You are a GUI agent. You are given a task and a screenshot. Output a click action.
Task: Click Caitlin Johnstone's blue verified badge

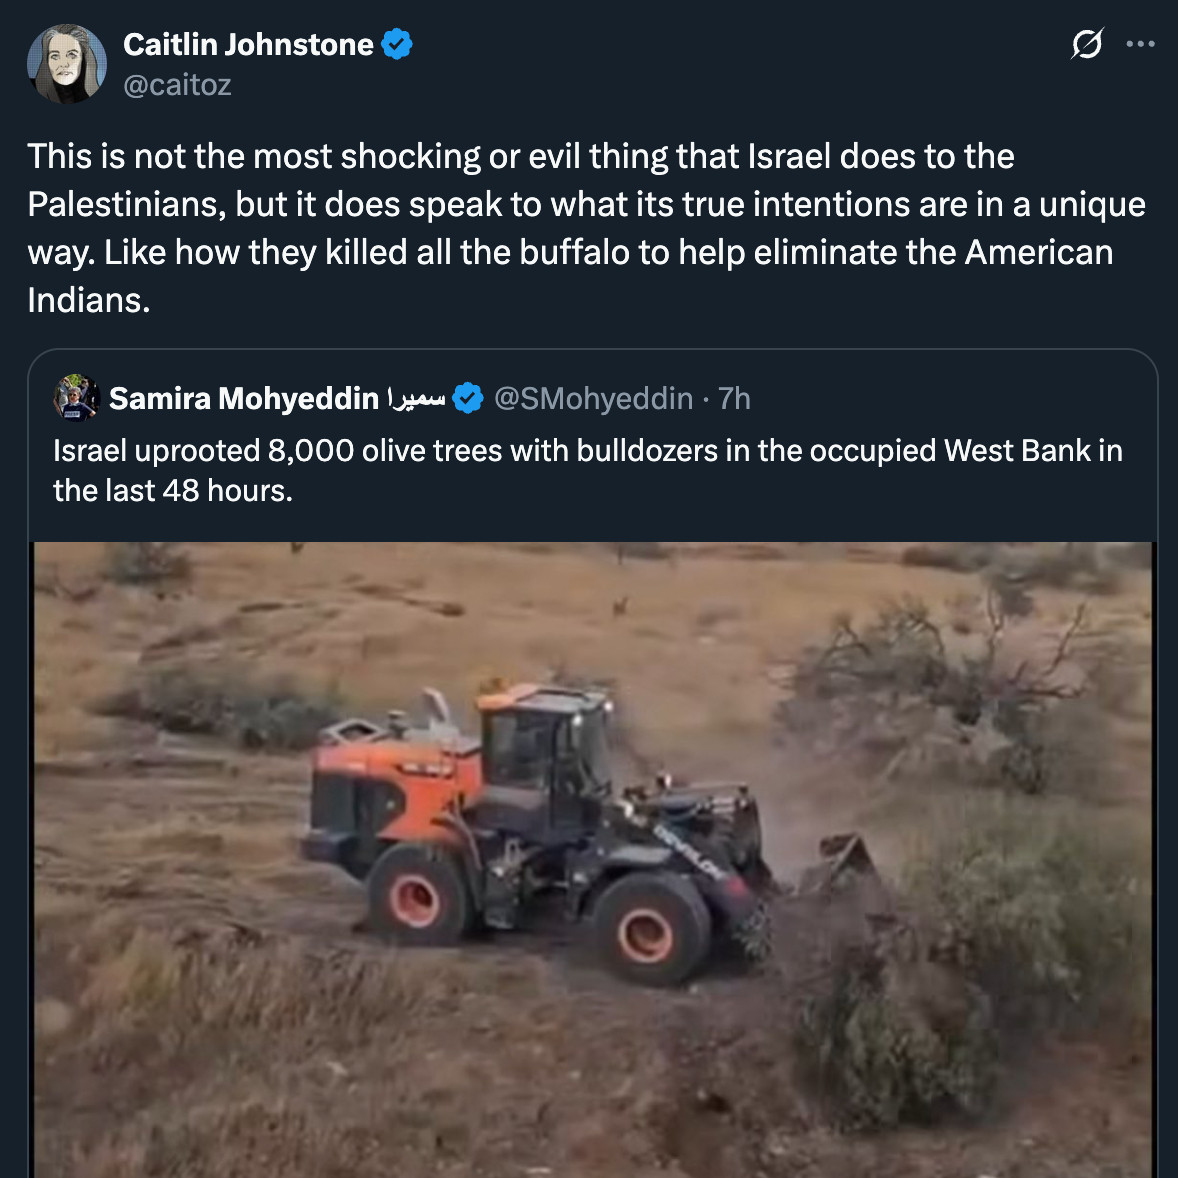click(x=397, y=44)
